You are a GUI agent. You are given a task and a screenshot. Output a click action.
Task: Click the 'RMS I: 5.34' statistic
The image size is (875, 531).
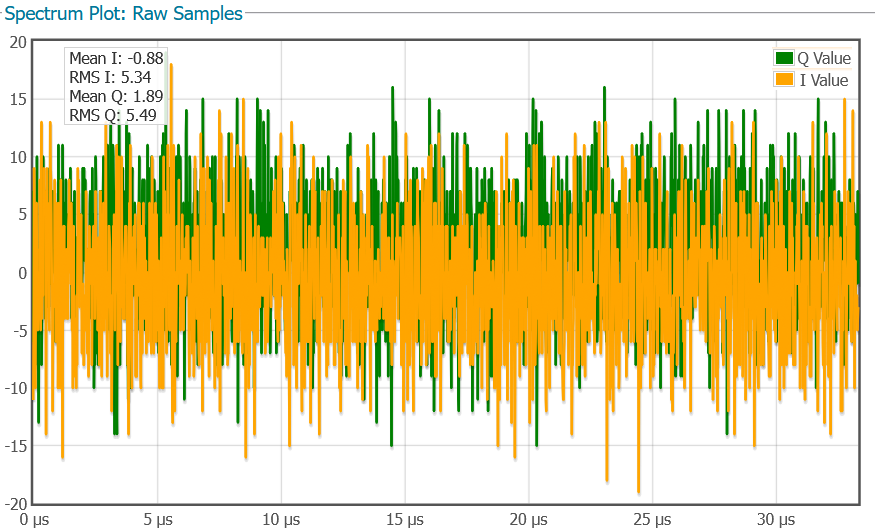pos(110,77)
